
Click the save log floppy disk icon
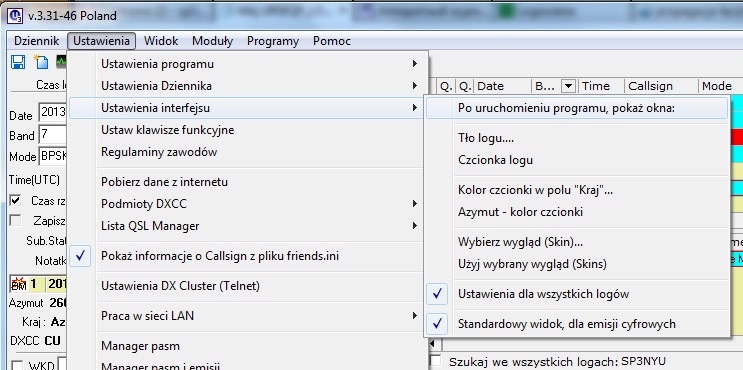(18, 62)
